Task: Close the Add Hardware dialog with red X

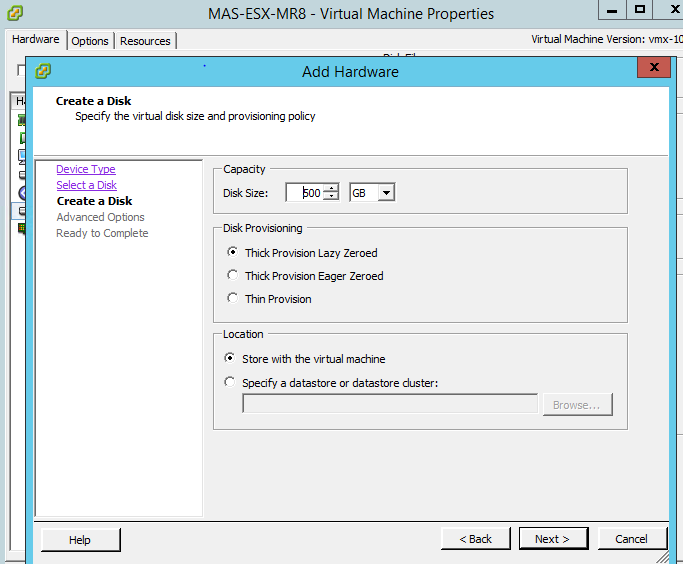Action: point(653,67)
